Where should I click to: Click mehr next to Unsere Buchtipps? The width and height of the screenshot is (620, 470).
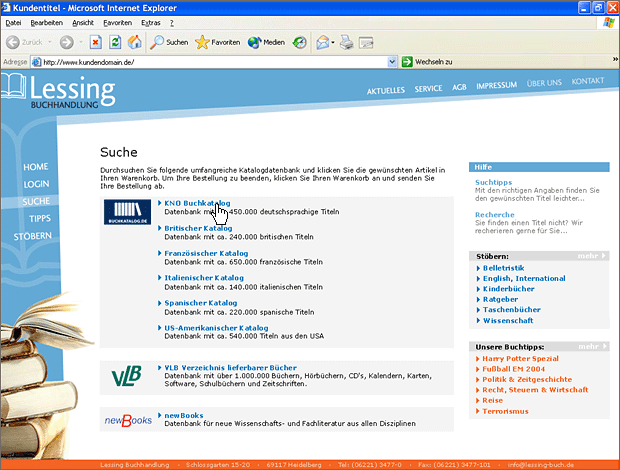click(x=592, y=346)
